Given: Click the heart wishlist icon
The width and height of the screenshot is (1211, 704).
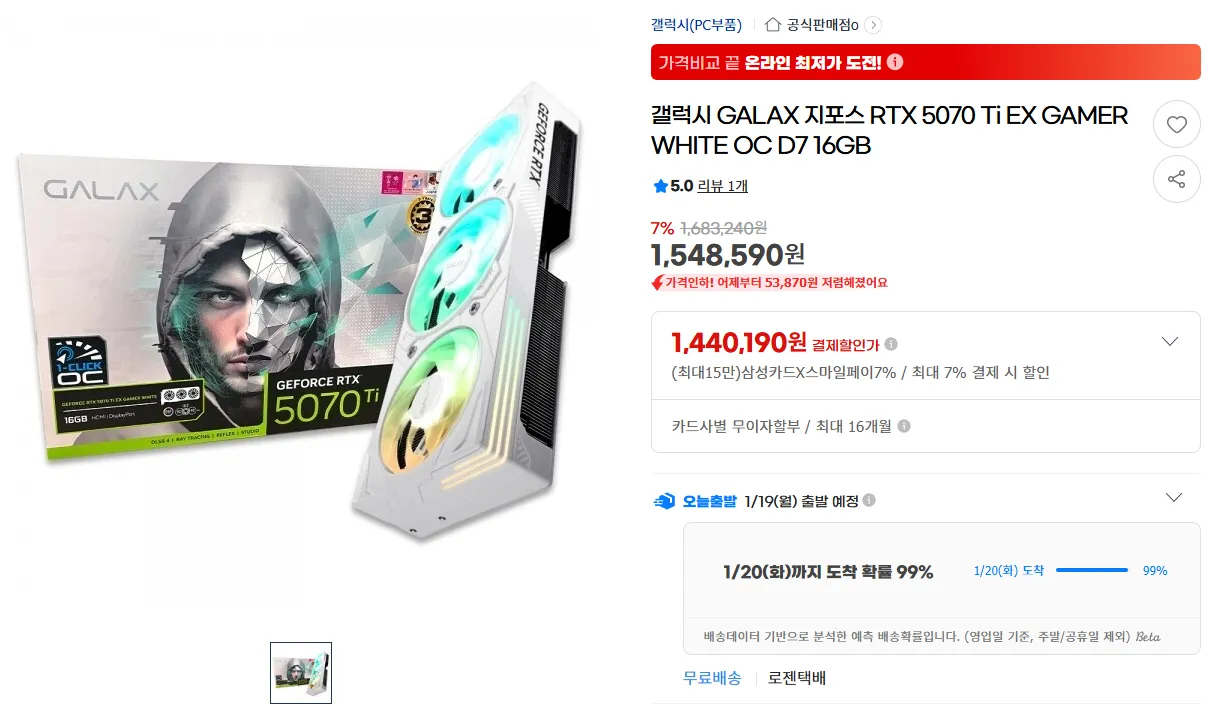Looking at the screenshot, I should (x=1177, y=125).
